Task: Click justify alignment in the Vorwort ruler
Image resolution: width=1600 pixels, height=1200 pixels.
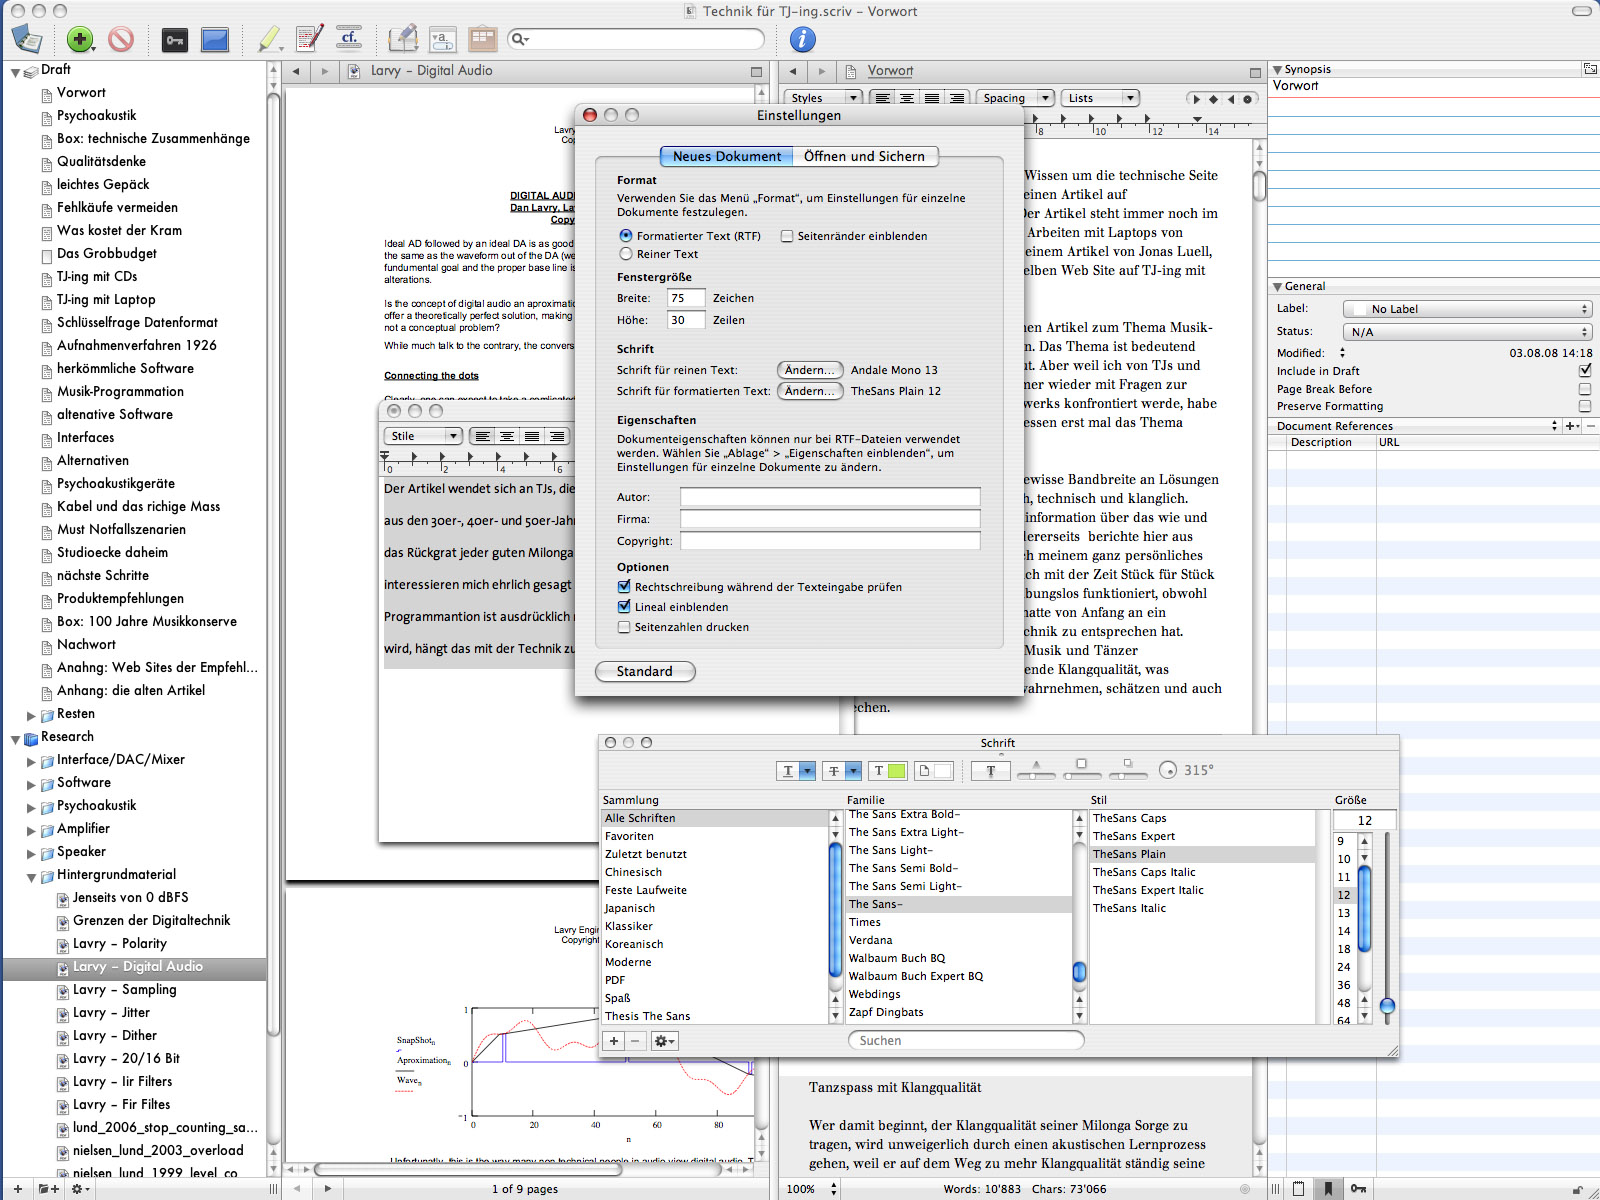Action: 932,98
